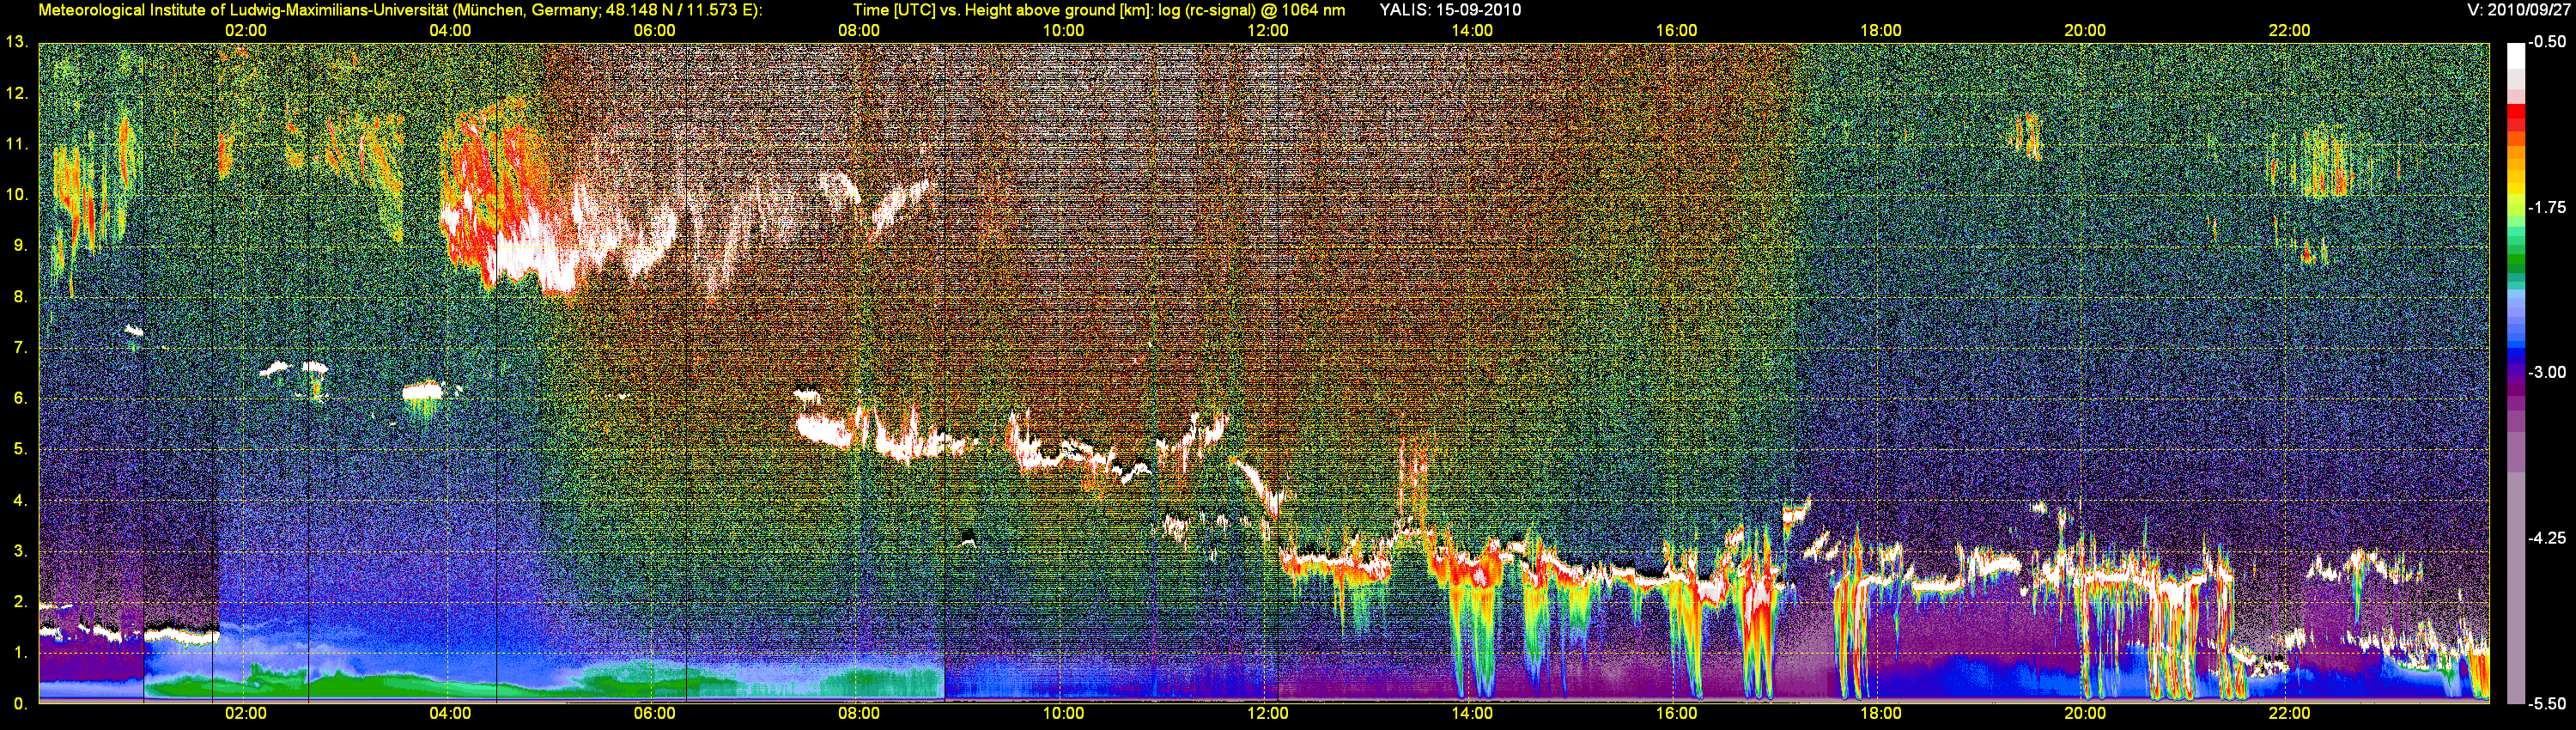Click the height axis label 10.
2576x730 pixels.
pyautogui.click(x=17, y=195)
